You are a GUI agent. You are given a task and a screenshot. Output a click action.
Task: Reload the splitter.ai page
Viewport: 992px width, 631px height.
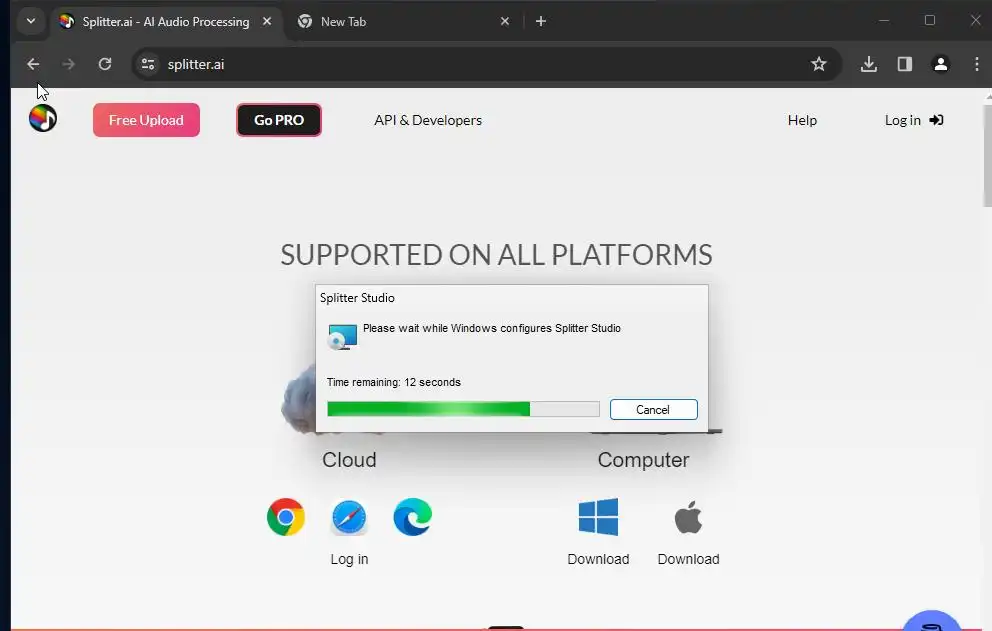[105, 64]
